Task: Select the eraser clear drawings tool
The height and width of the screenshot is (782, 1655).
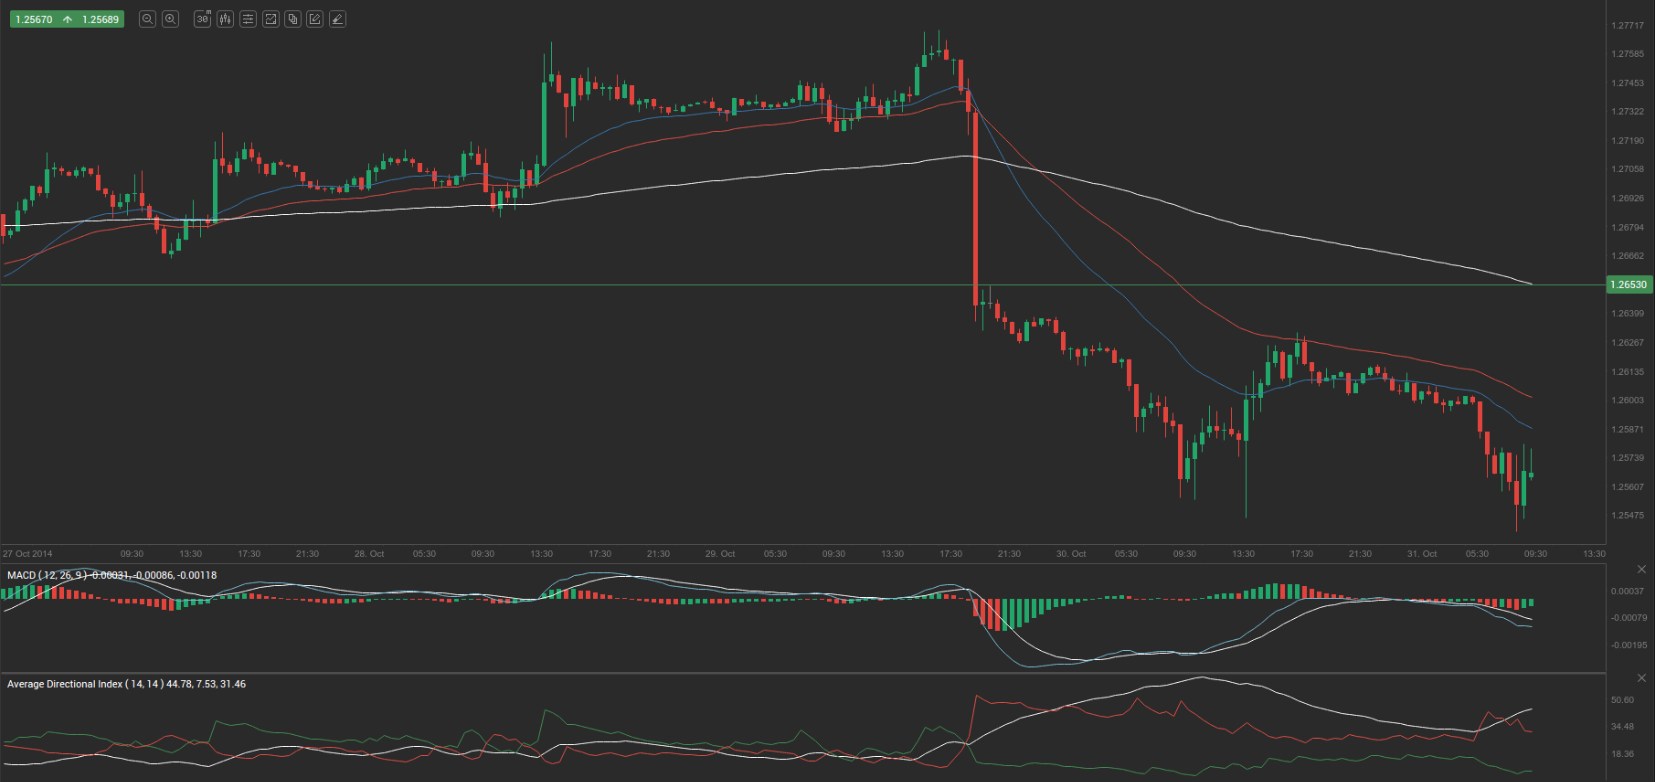Action: (338, 19)
